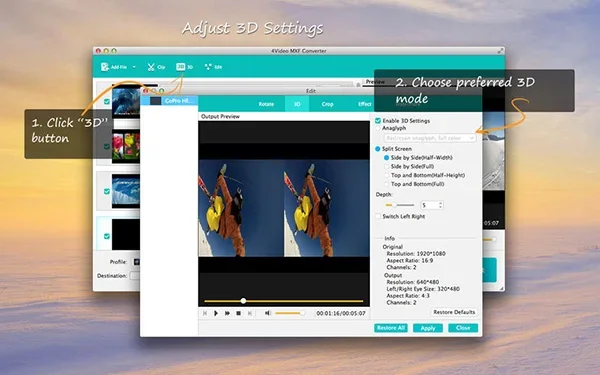Mute the preview volume speaker icon
The height and width of the screenshot is (375, 600).
(x=268, y=313)
